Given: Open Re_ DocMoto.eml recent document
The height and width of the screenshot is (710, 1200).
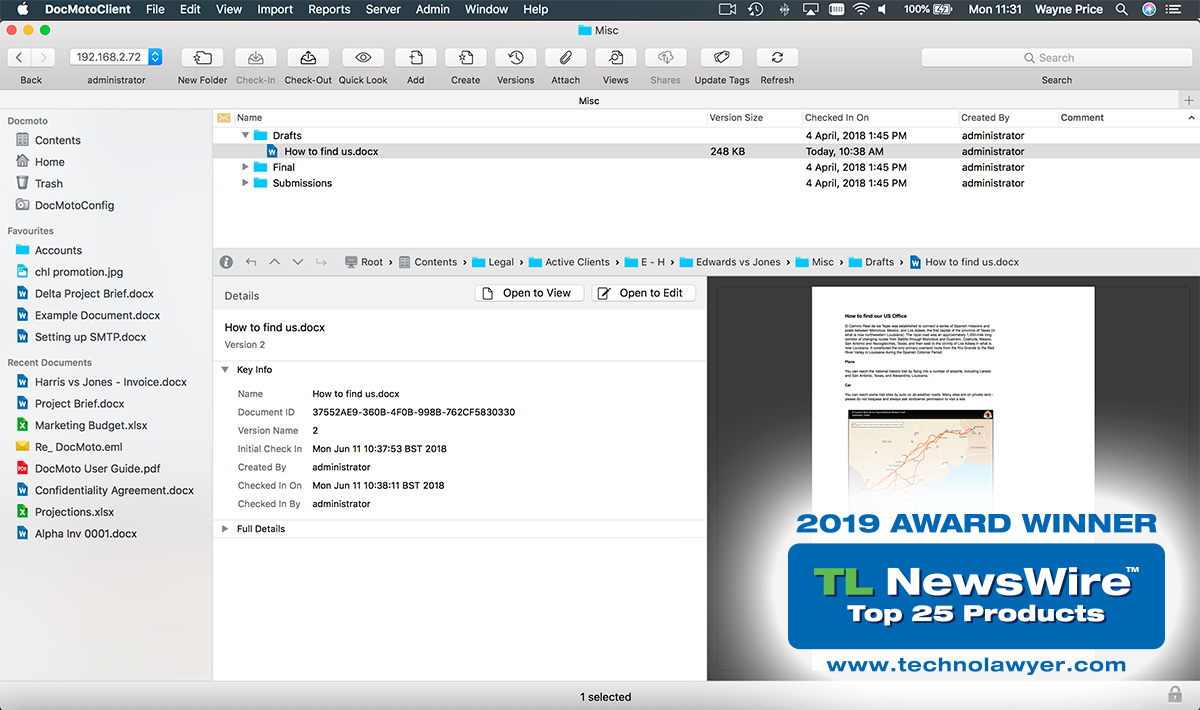Looking at the screenshot, I should point(69,447).
